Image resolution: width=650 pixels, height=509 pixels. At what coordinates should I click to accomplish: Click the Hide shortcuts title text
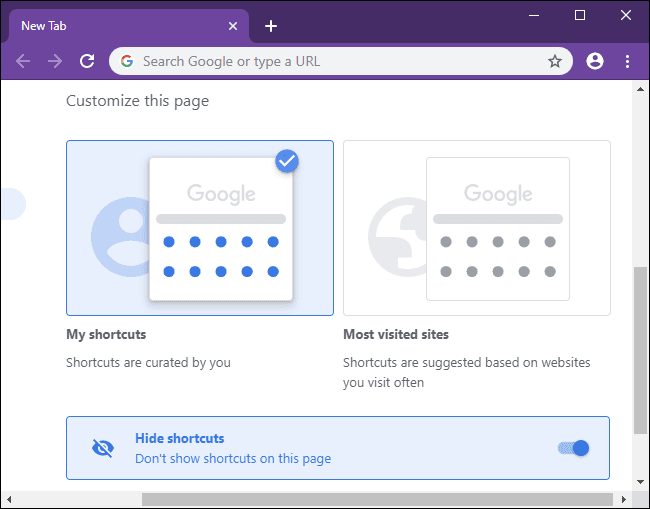pos(180,438)
